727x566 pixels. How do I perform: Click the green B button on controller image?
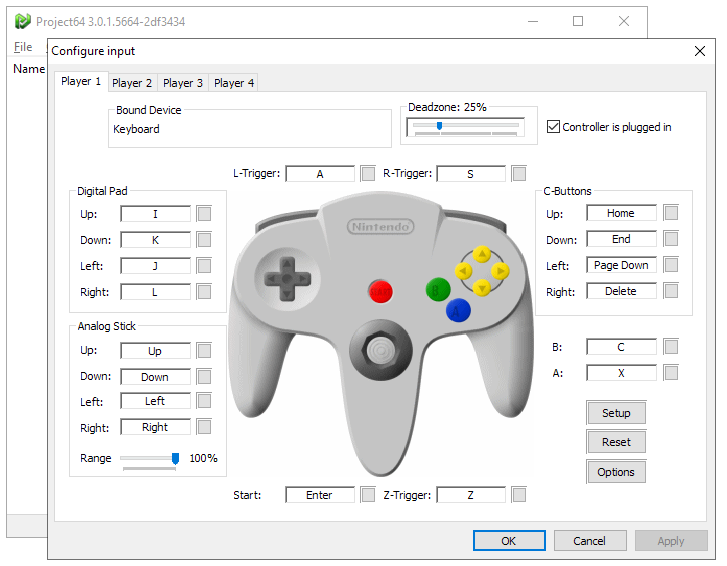pos(438,290)
